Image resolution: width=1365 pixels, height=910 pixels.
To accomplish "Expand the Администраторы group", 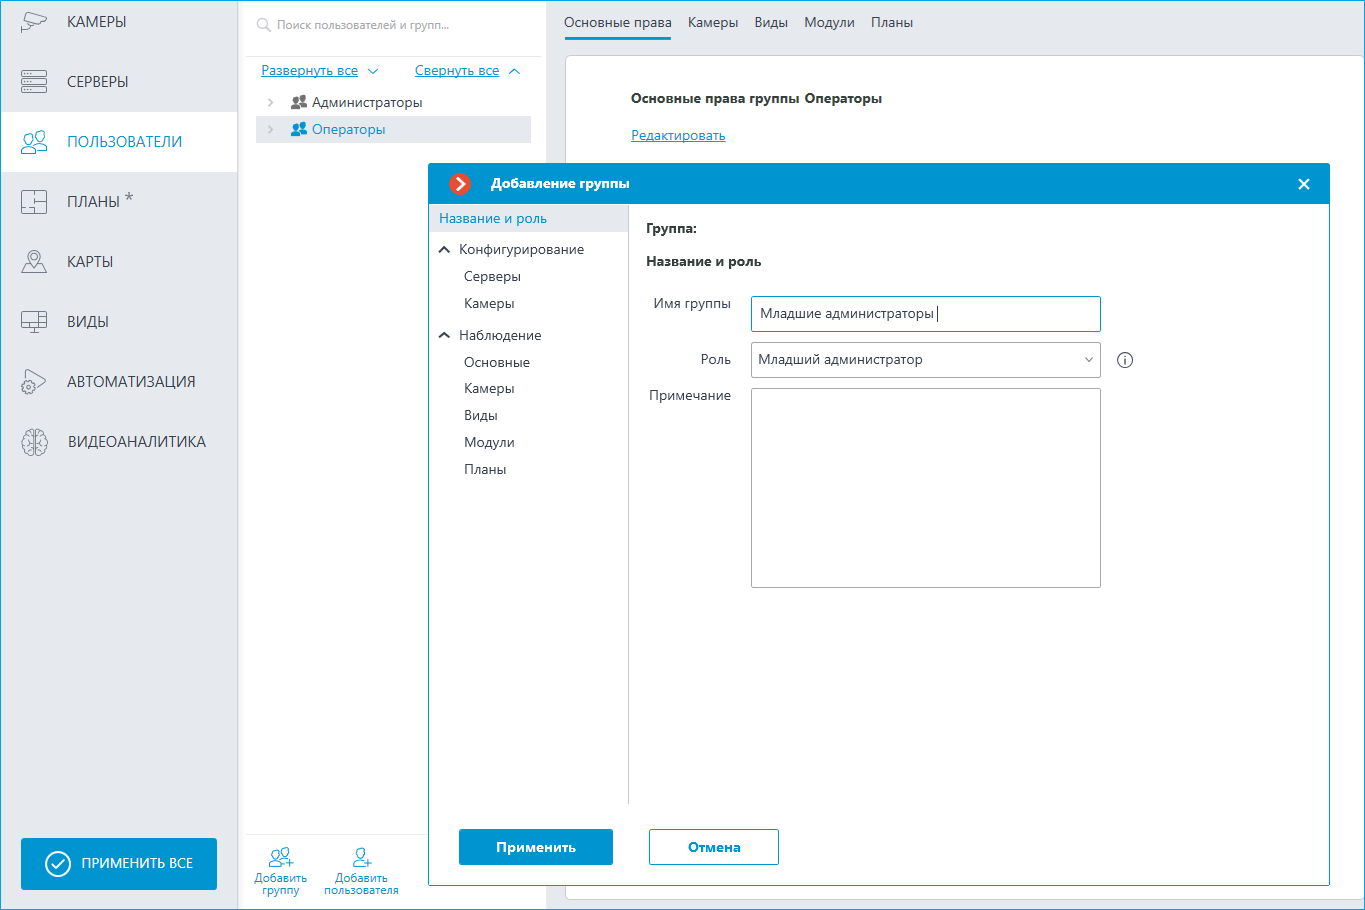I will tap(270, 102).
